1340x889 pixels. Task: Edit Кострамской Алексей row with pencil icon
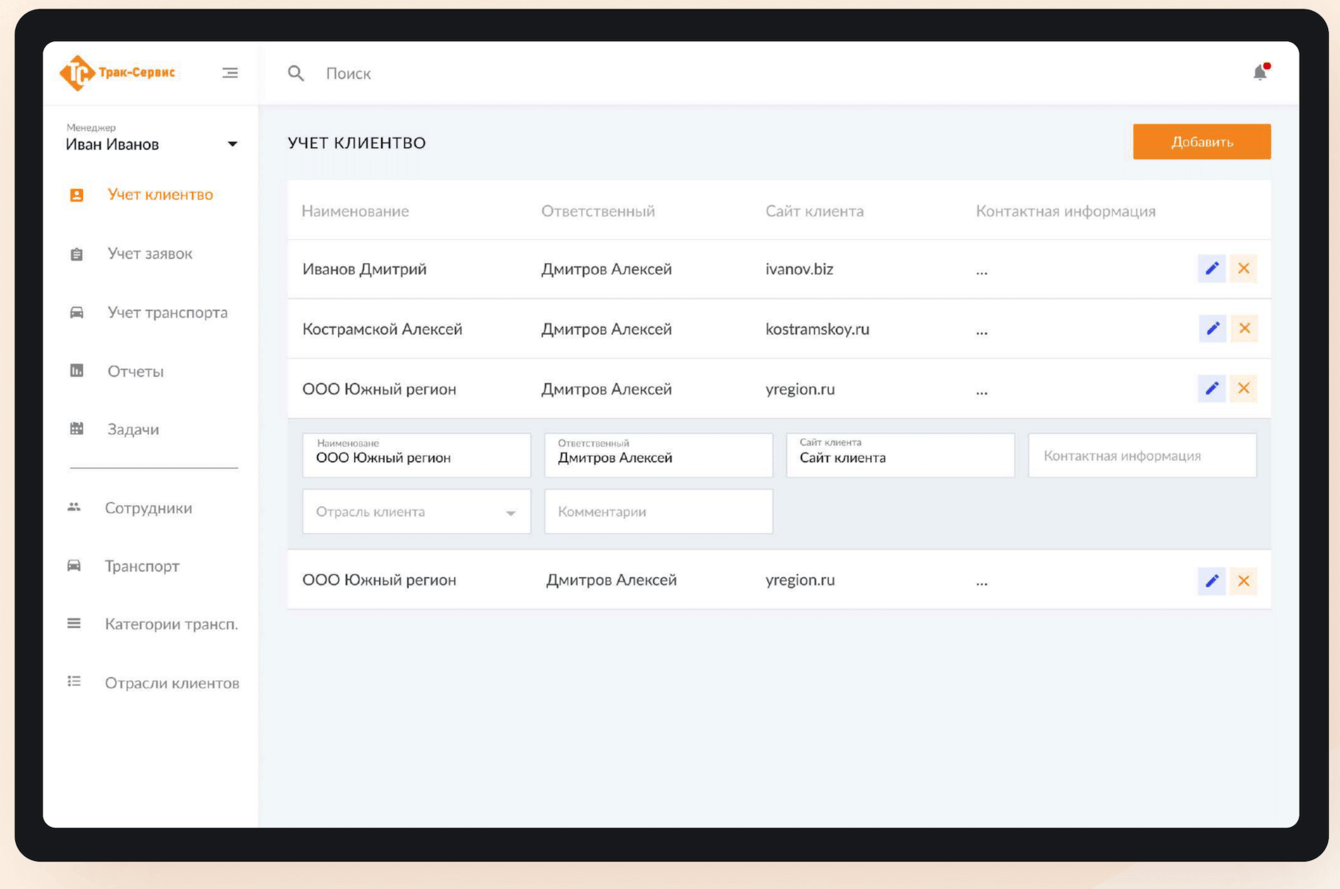tap(1211, 328)
